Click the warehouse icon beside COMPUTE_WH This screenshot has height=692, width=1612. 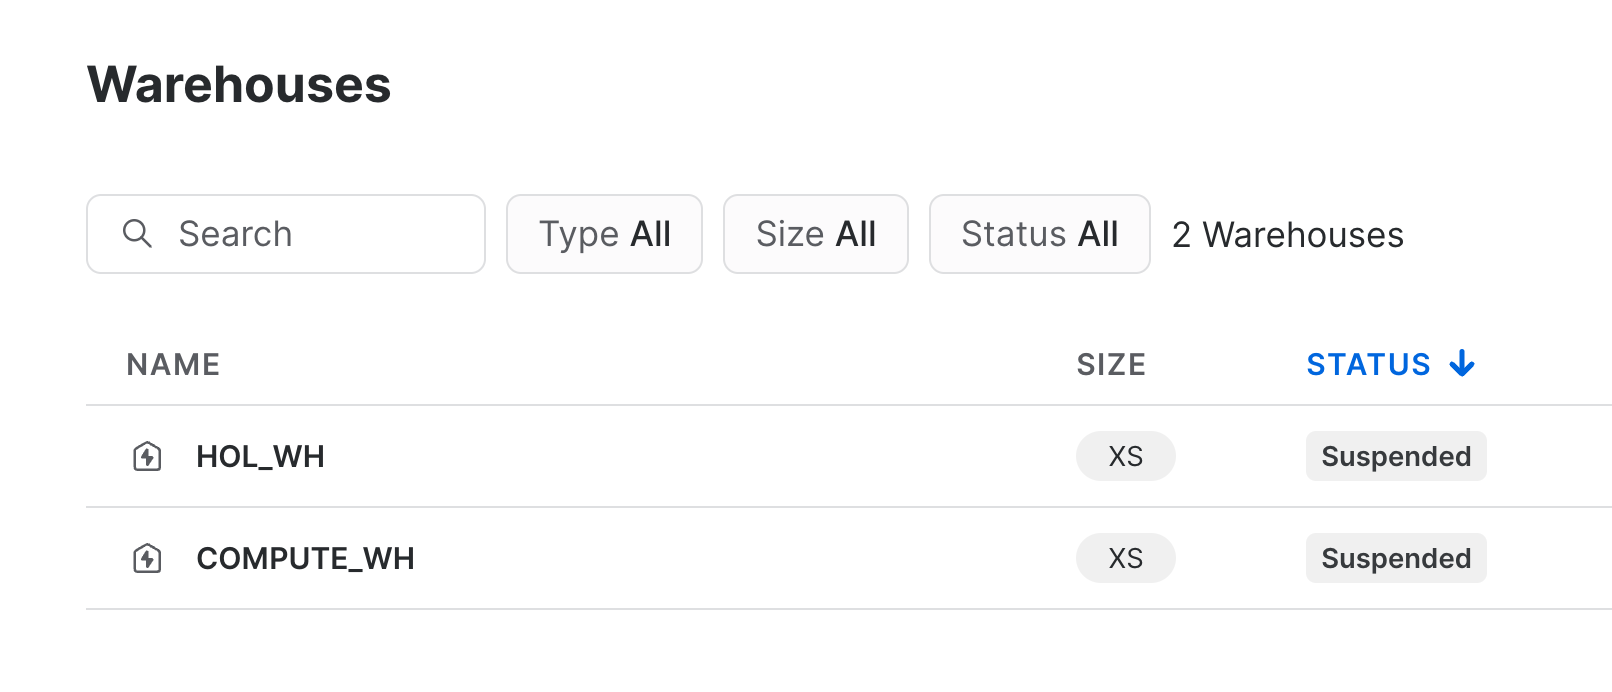[x=148, y=558]
